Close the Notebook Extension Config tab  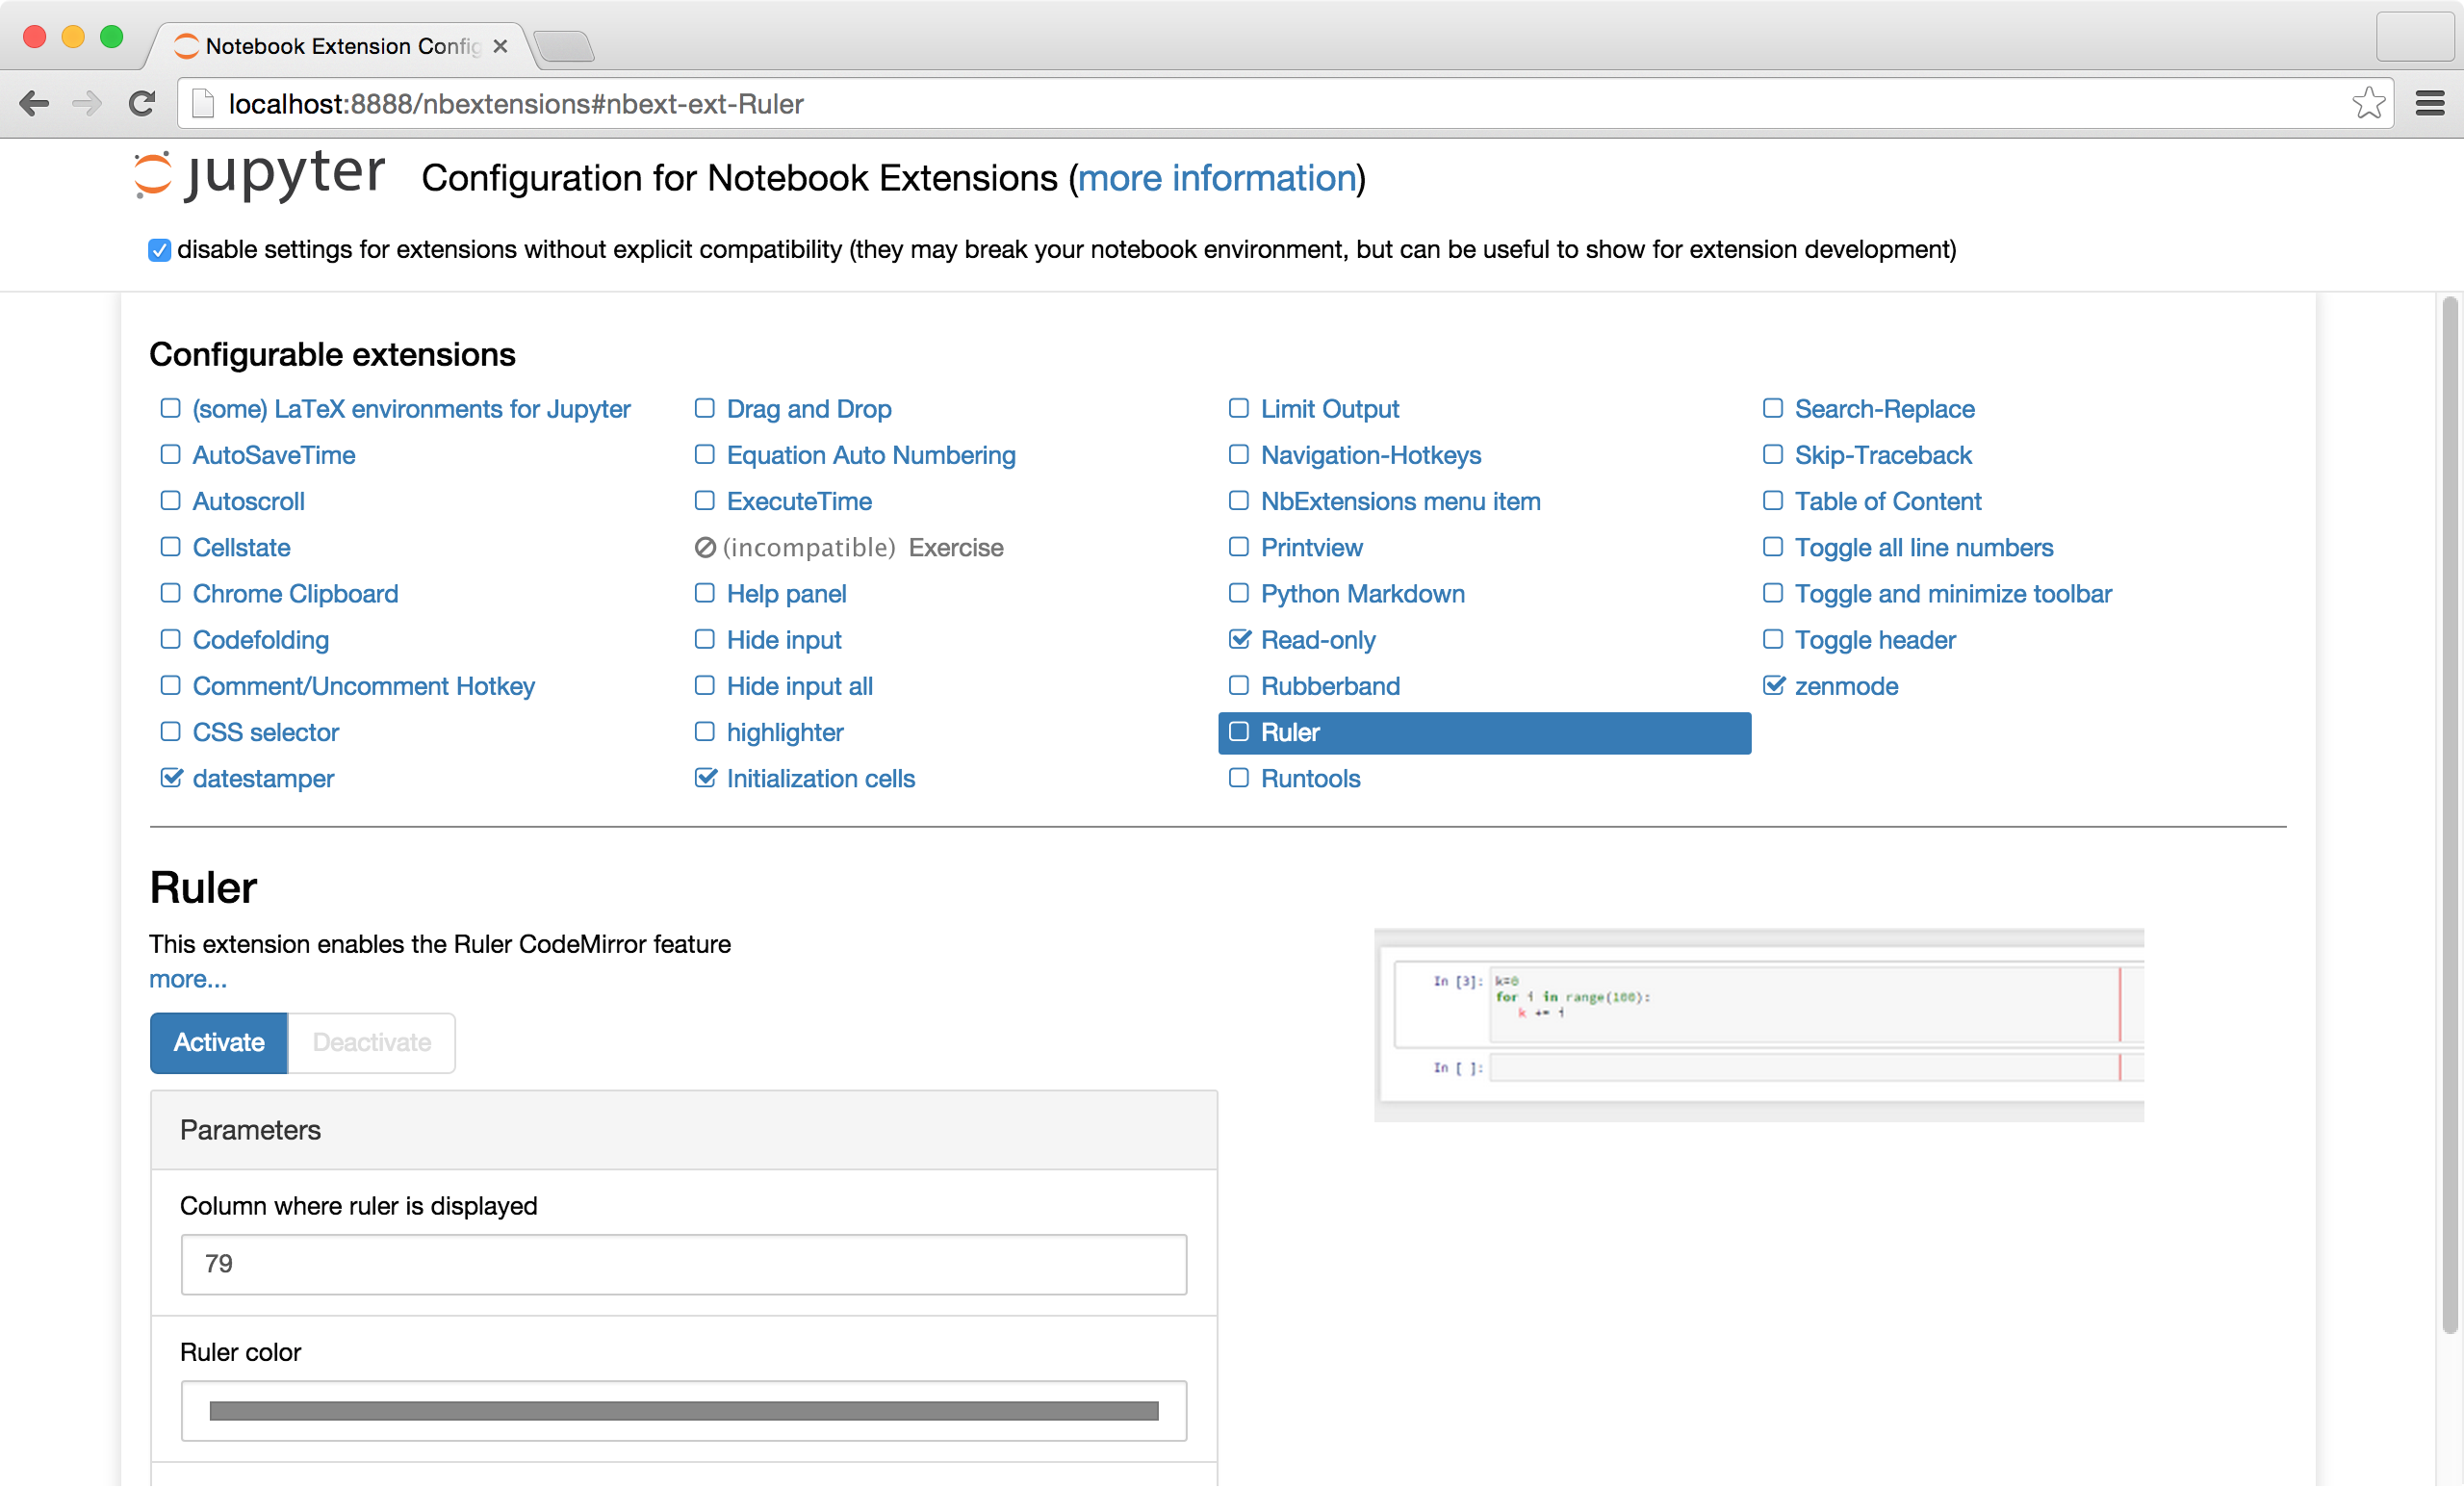[x=501, y=46]
